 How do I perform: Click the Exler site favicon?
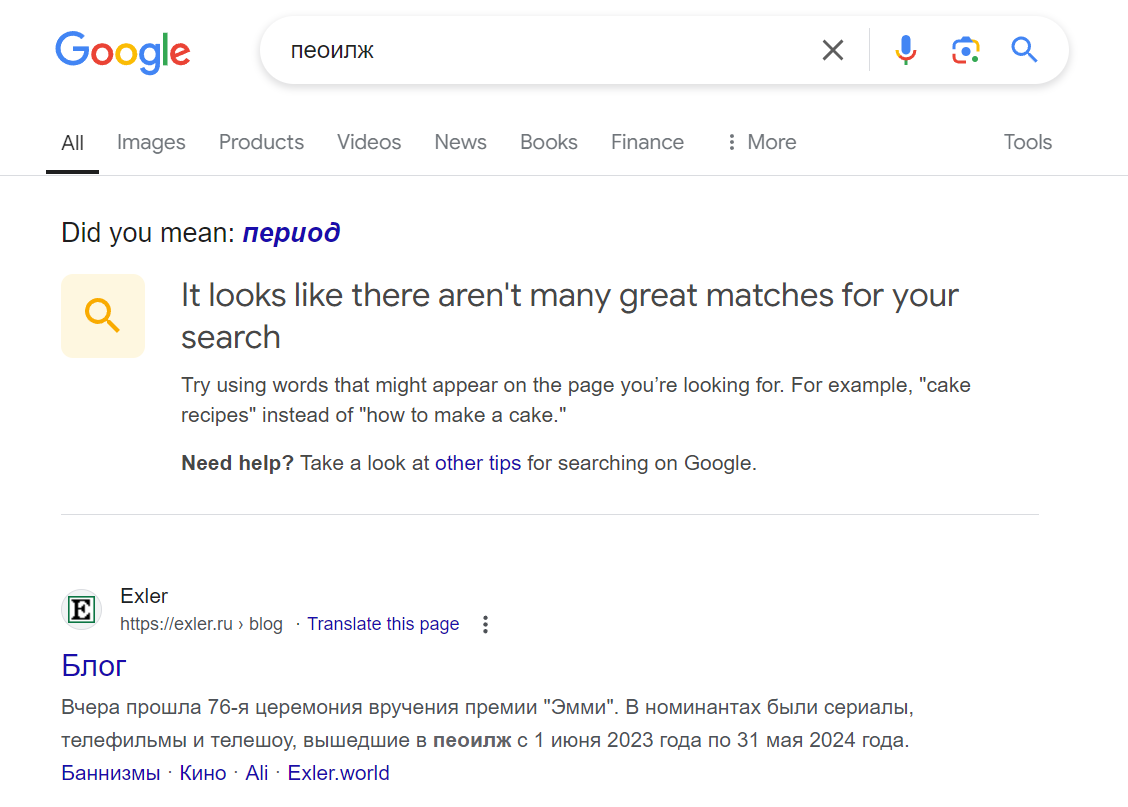click(x=81, y=609)
